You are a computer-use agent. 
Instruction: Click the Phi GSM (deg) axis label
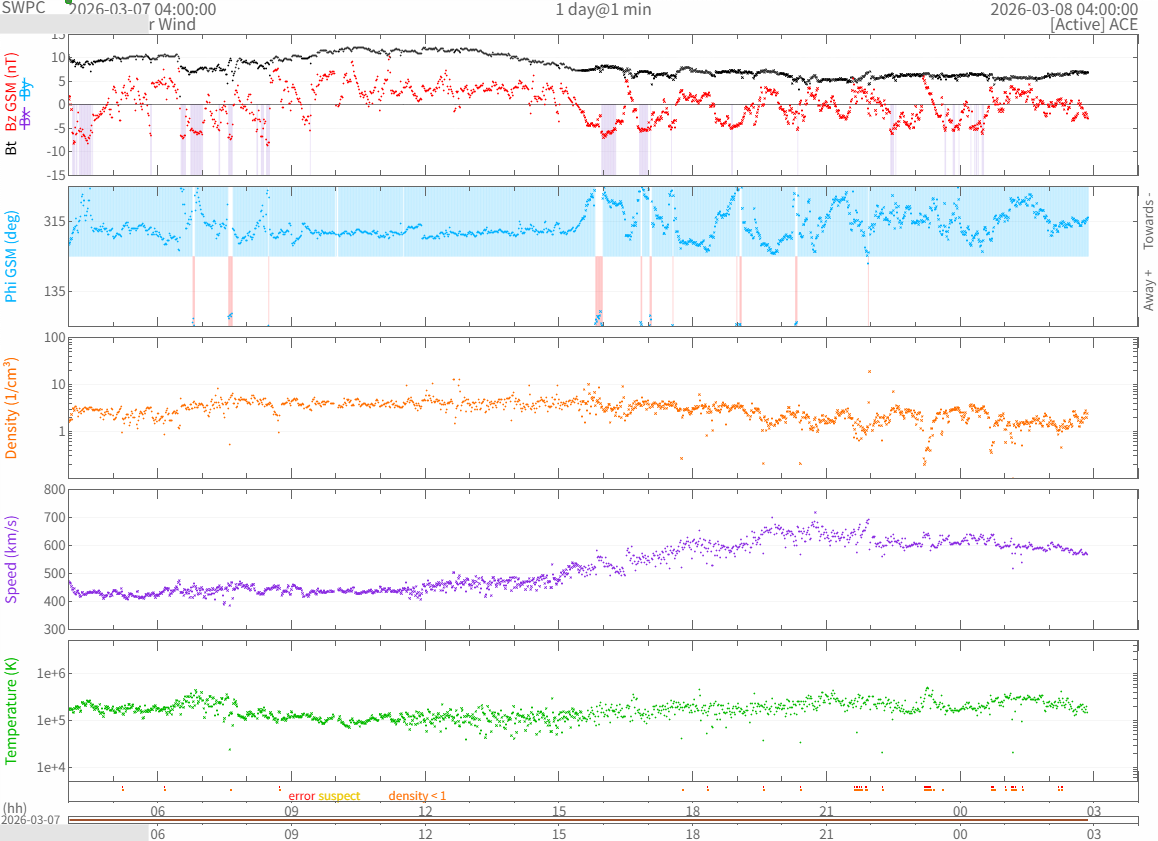pos(12,255)
